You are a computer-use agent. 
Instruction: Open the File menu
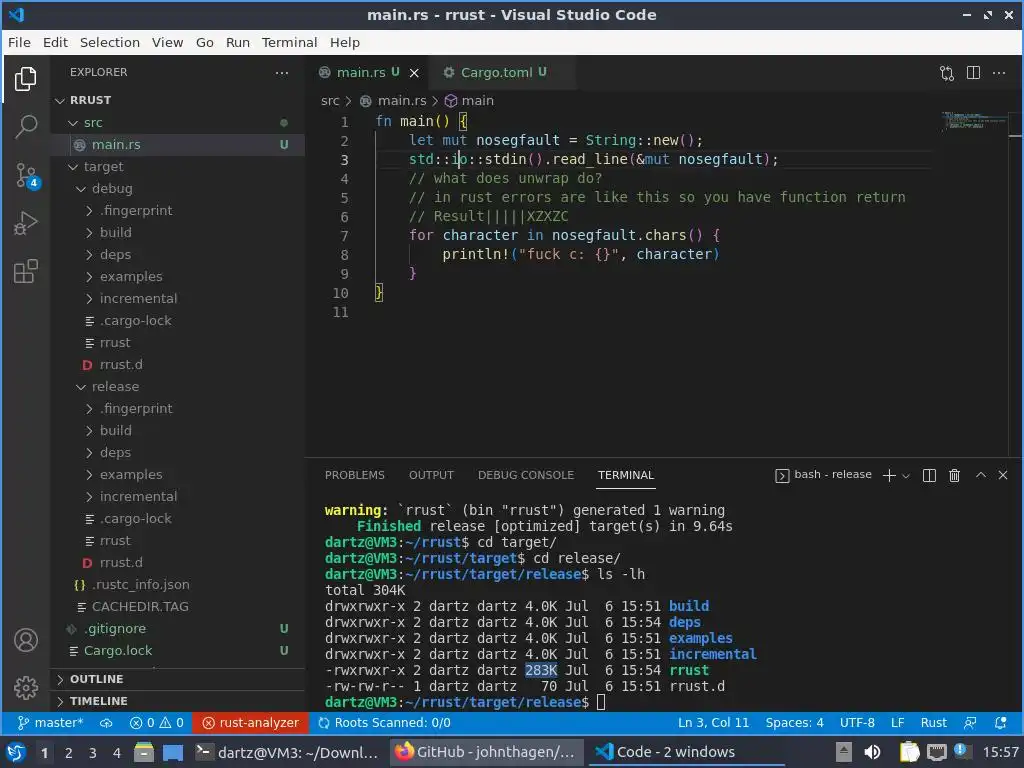click(x=19, y=42)
